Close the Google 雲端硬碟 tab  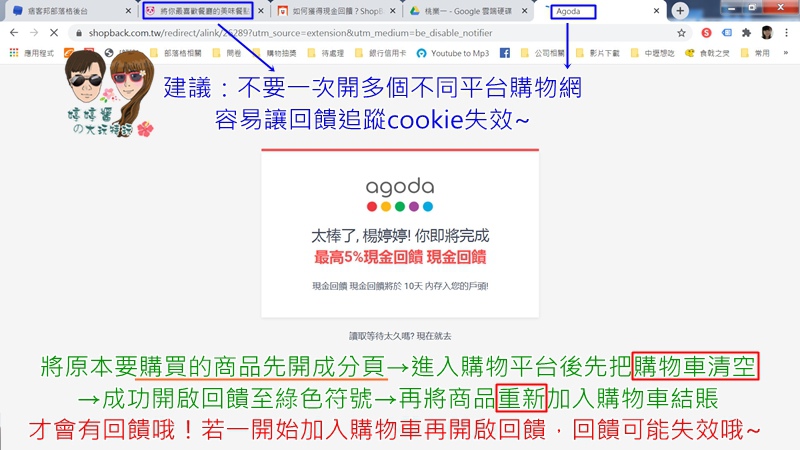click(524, 11)
